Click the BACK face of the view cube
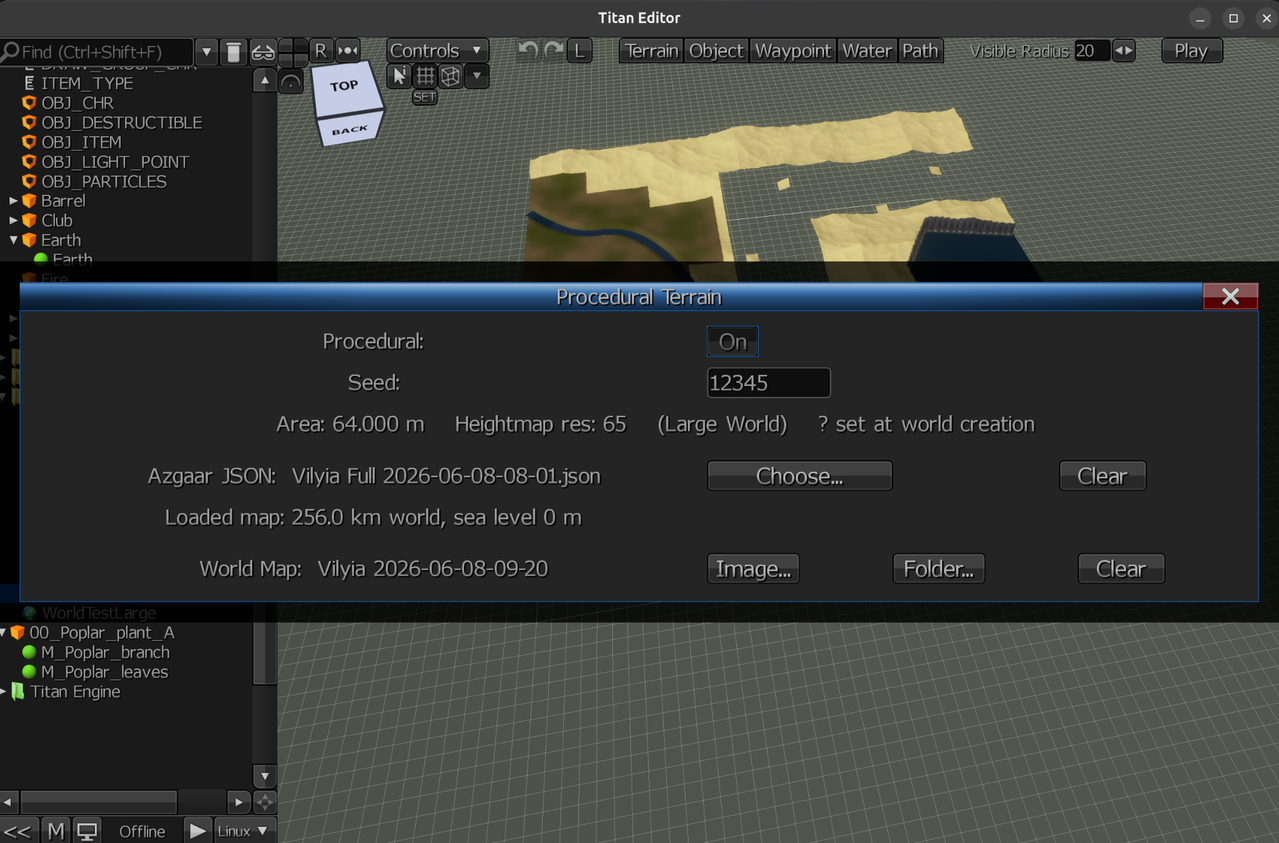This screenshot has width=1279, height=843. click(349, 130)
